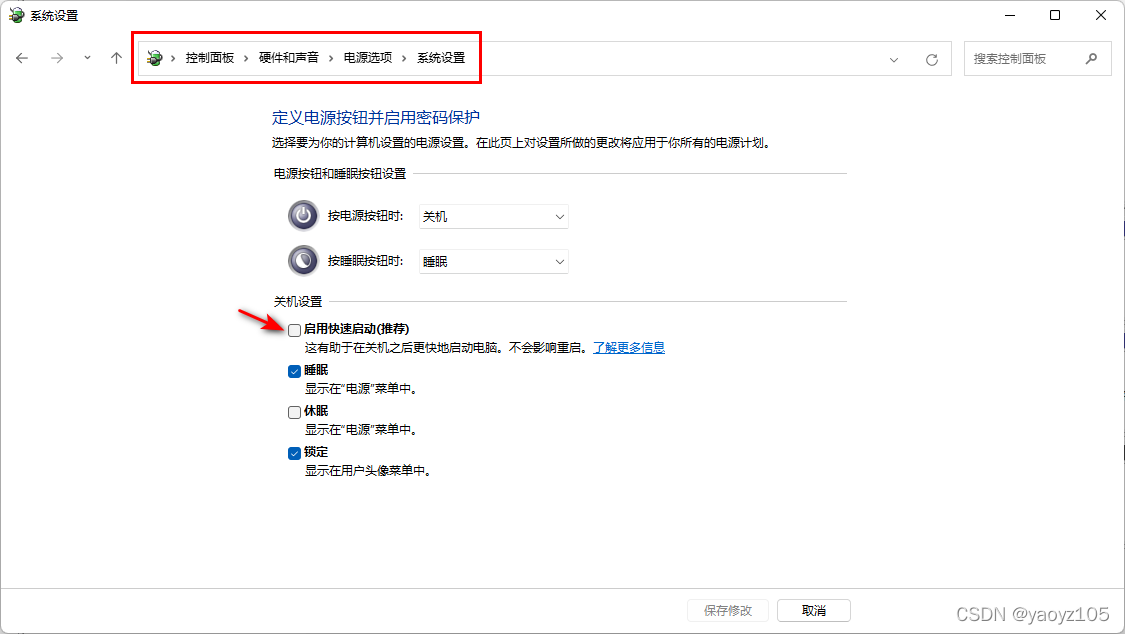This screenshot has height=634, width=1125.
Task: Check the 休眠 checkbox
Action: point(294,411)
